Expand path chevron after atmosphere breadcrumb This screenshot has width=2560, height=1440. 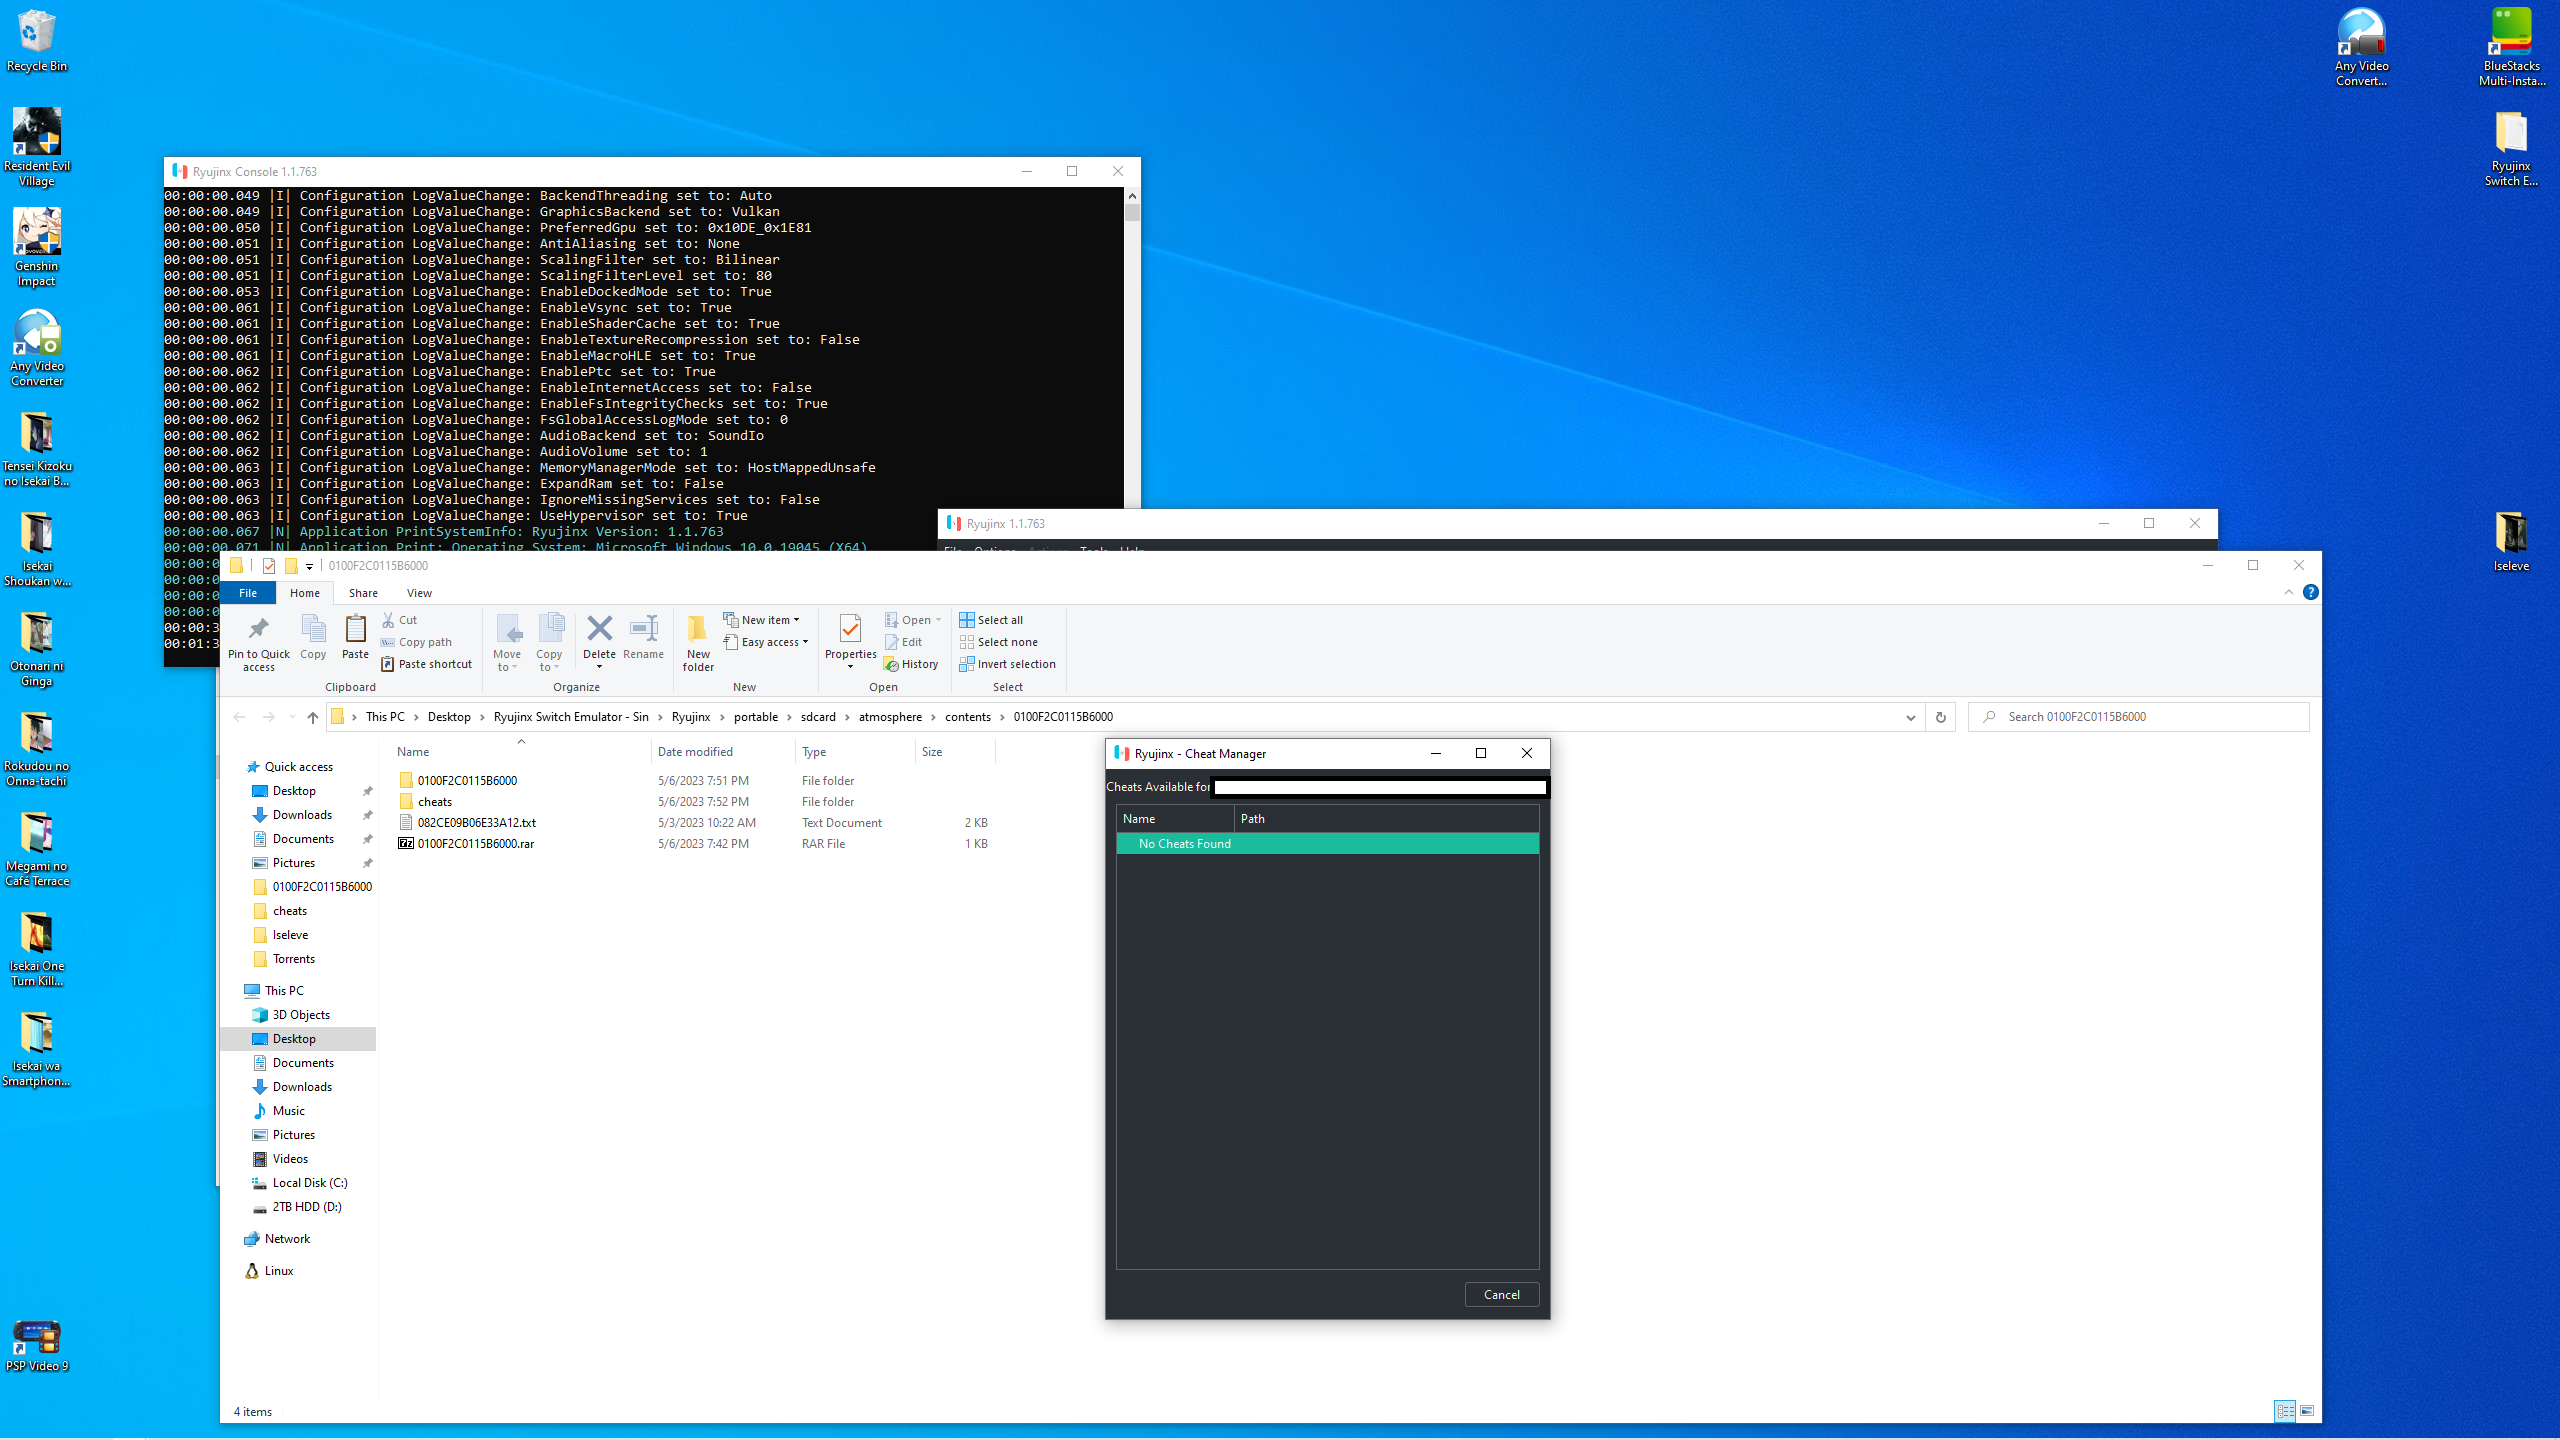click(x=934, y=717)
